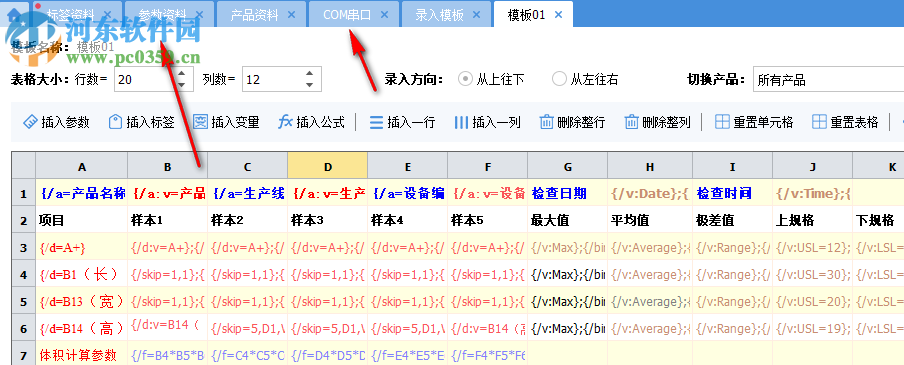
Task: Decrease the 列数 column count
Action: 310,85
